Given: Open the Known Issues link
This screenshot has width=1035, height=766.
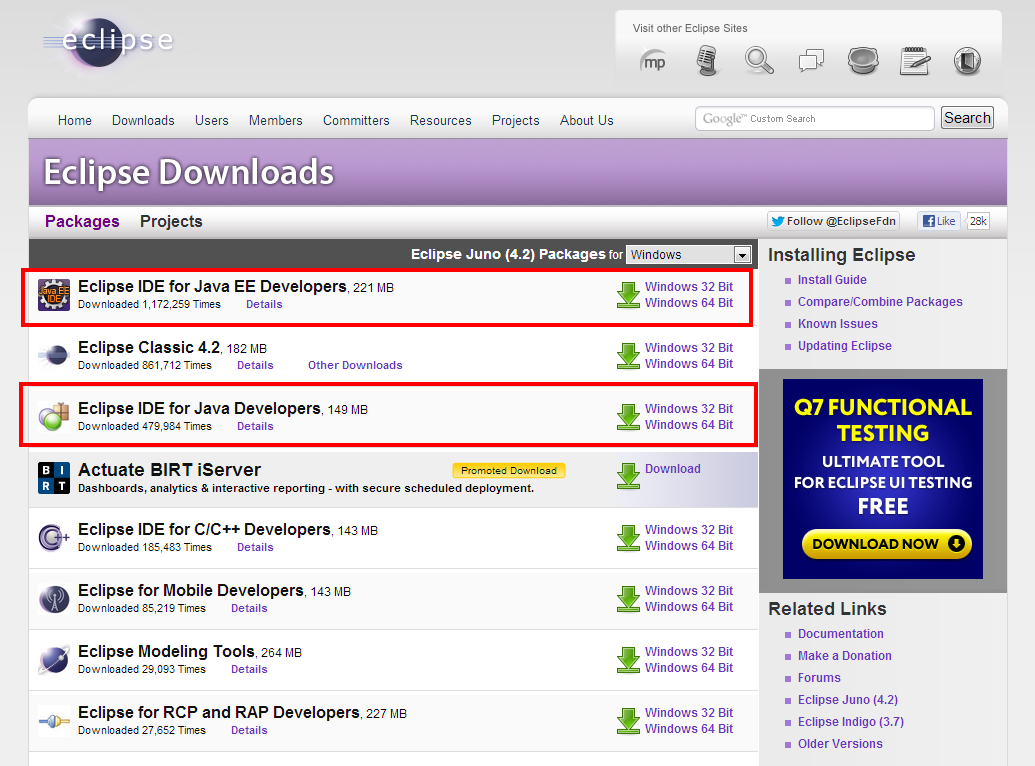Looking at the screenshot, I should tap(837, 324).
